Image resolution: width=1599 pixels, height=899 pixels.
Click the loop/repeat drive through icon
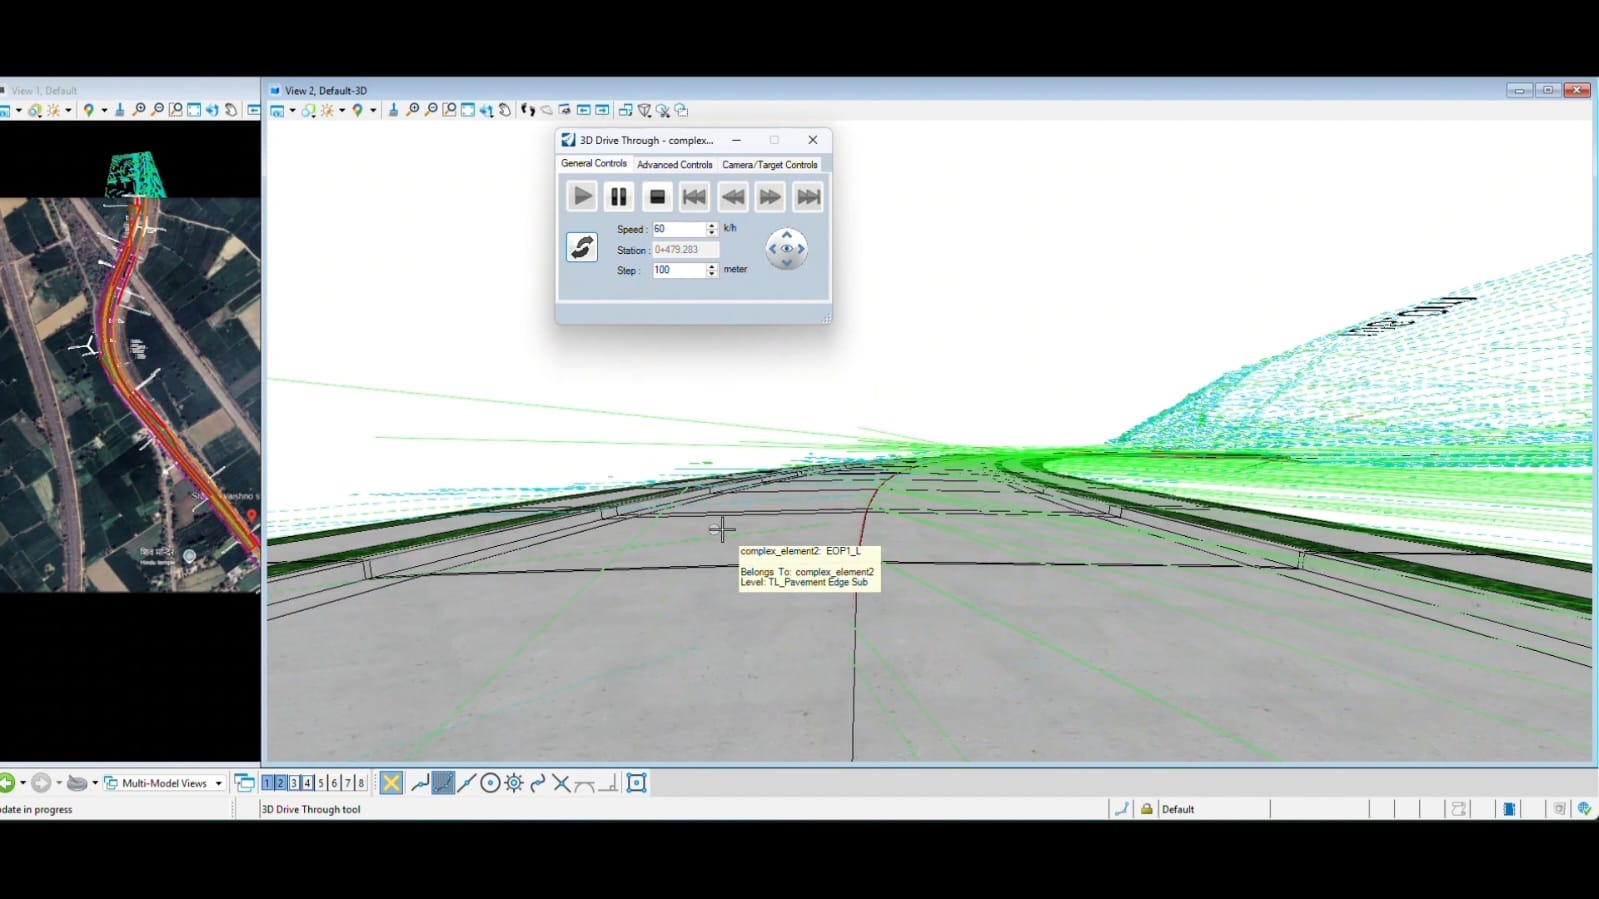[x=582, y=246]
